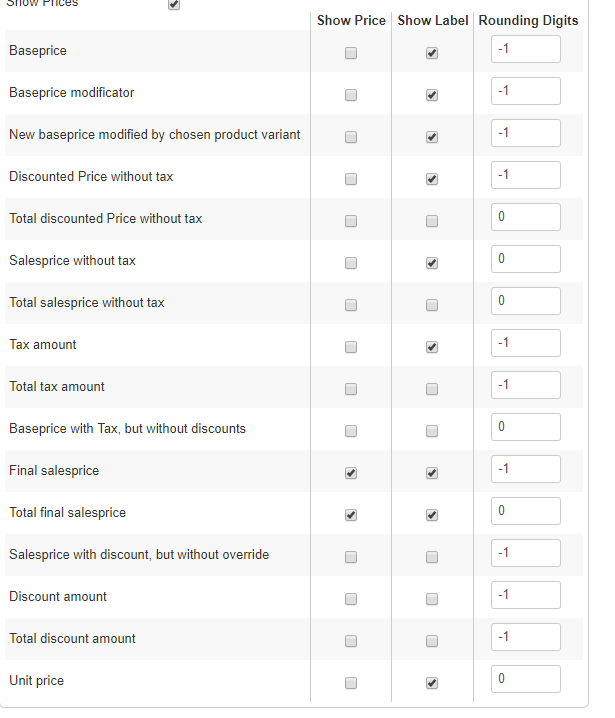Screen dimensions: 615x718
Task: Check Show Label for Total discounted Price without tax
Action: [x=432, y=222]
